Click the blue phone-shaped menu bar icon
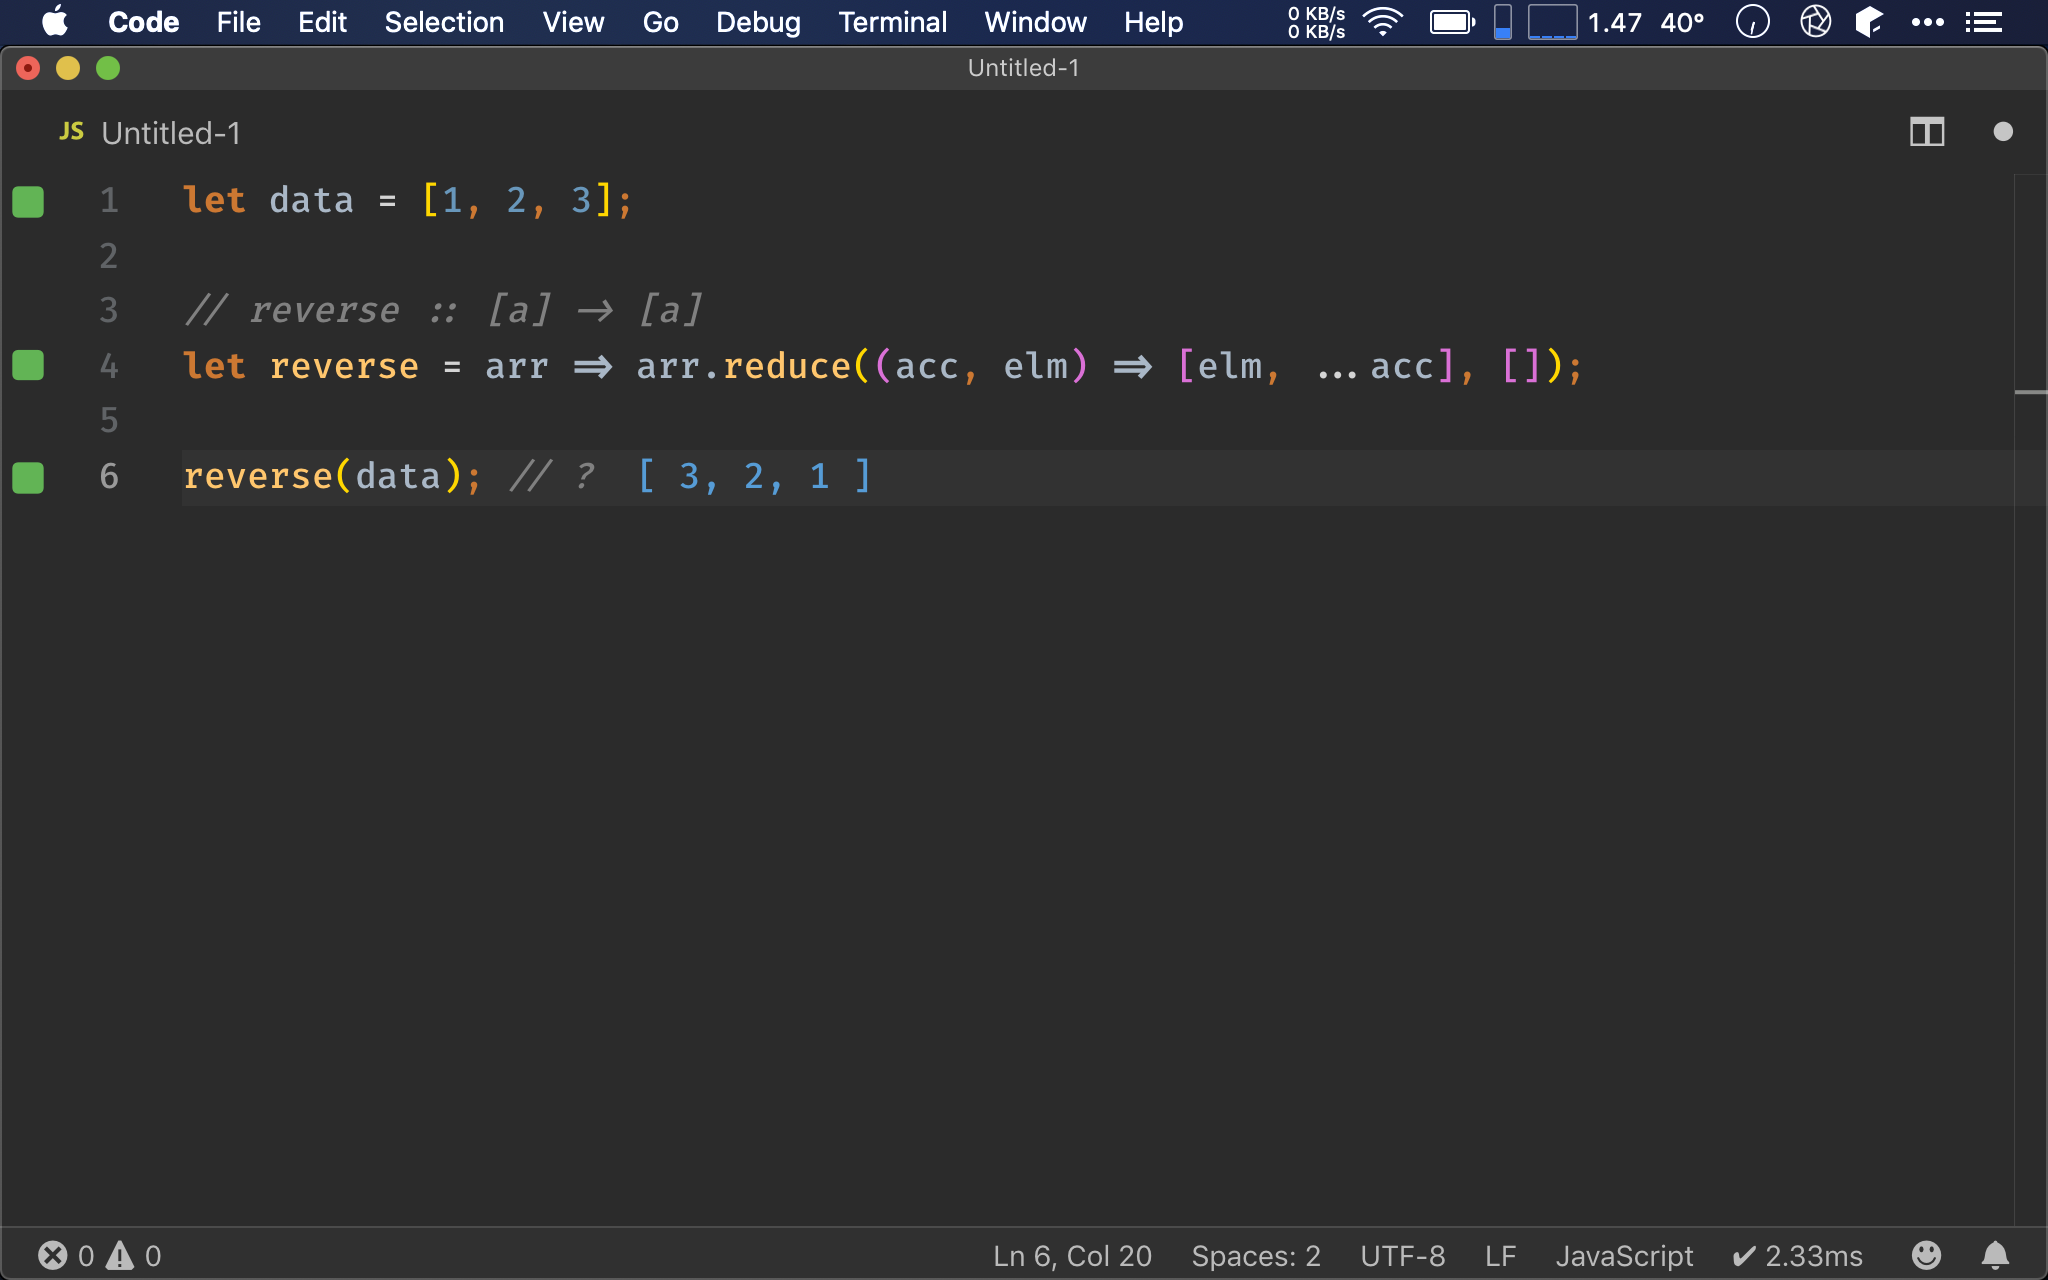This screenshot has width=2048, height=1280. [1502, 22]
